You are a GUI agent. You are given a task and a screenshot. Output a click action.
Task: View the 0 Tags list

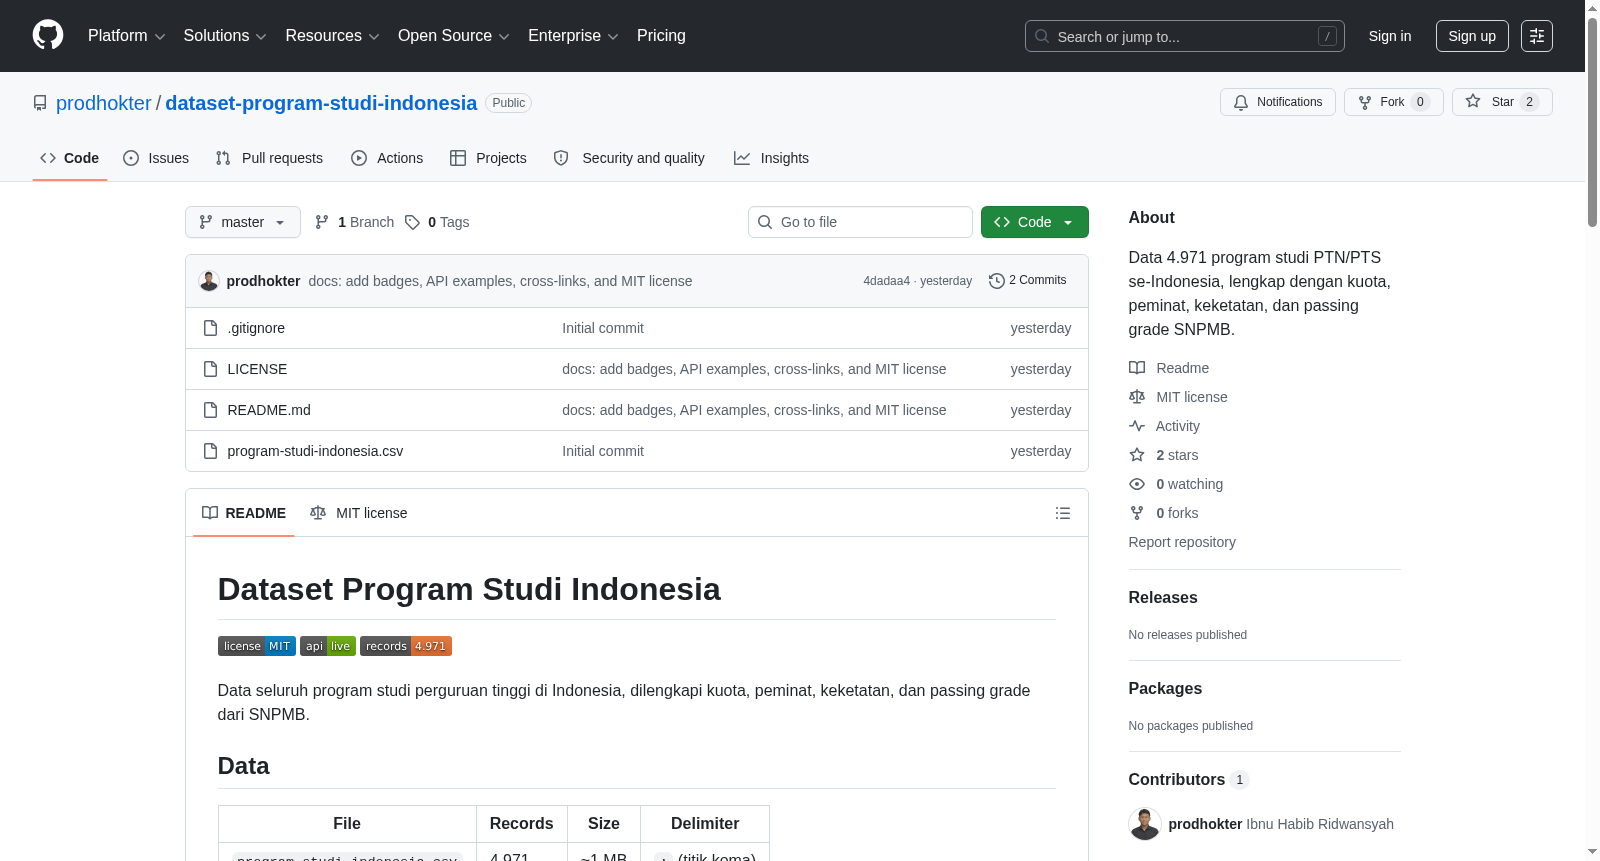(437, 222)
